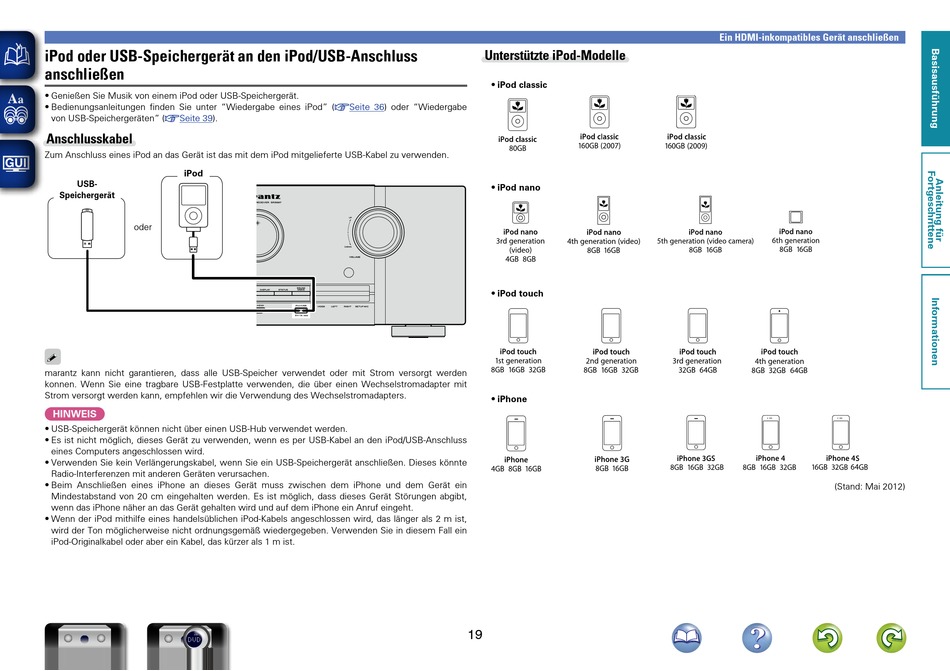Click the iPod nano 6th generation icon

(796, 217)
